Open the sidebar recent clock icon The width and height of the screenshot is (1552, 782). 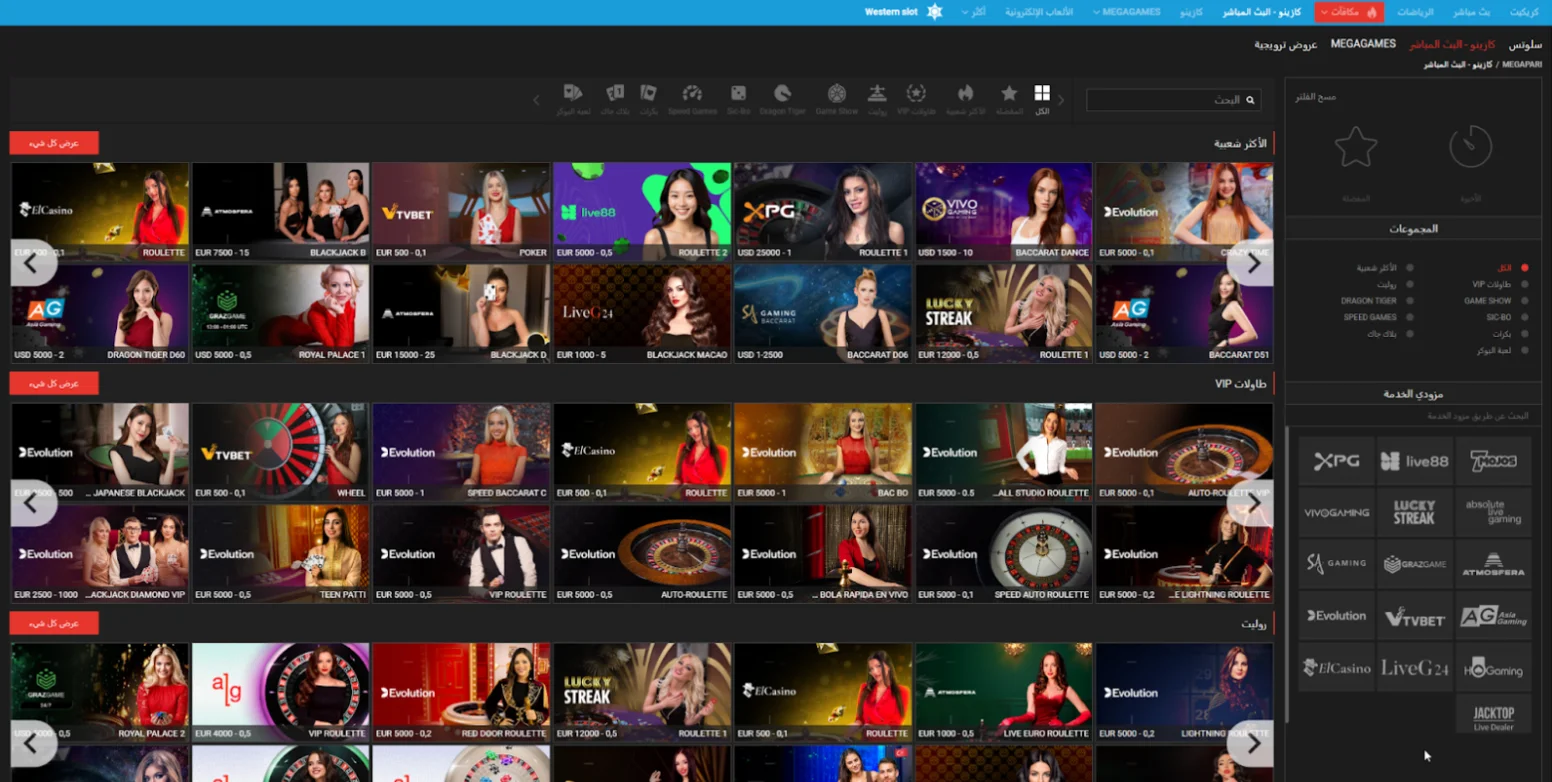point(1470,147)
